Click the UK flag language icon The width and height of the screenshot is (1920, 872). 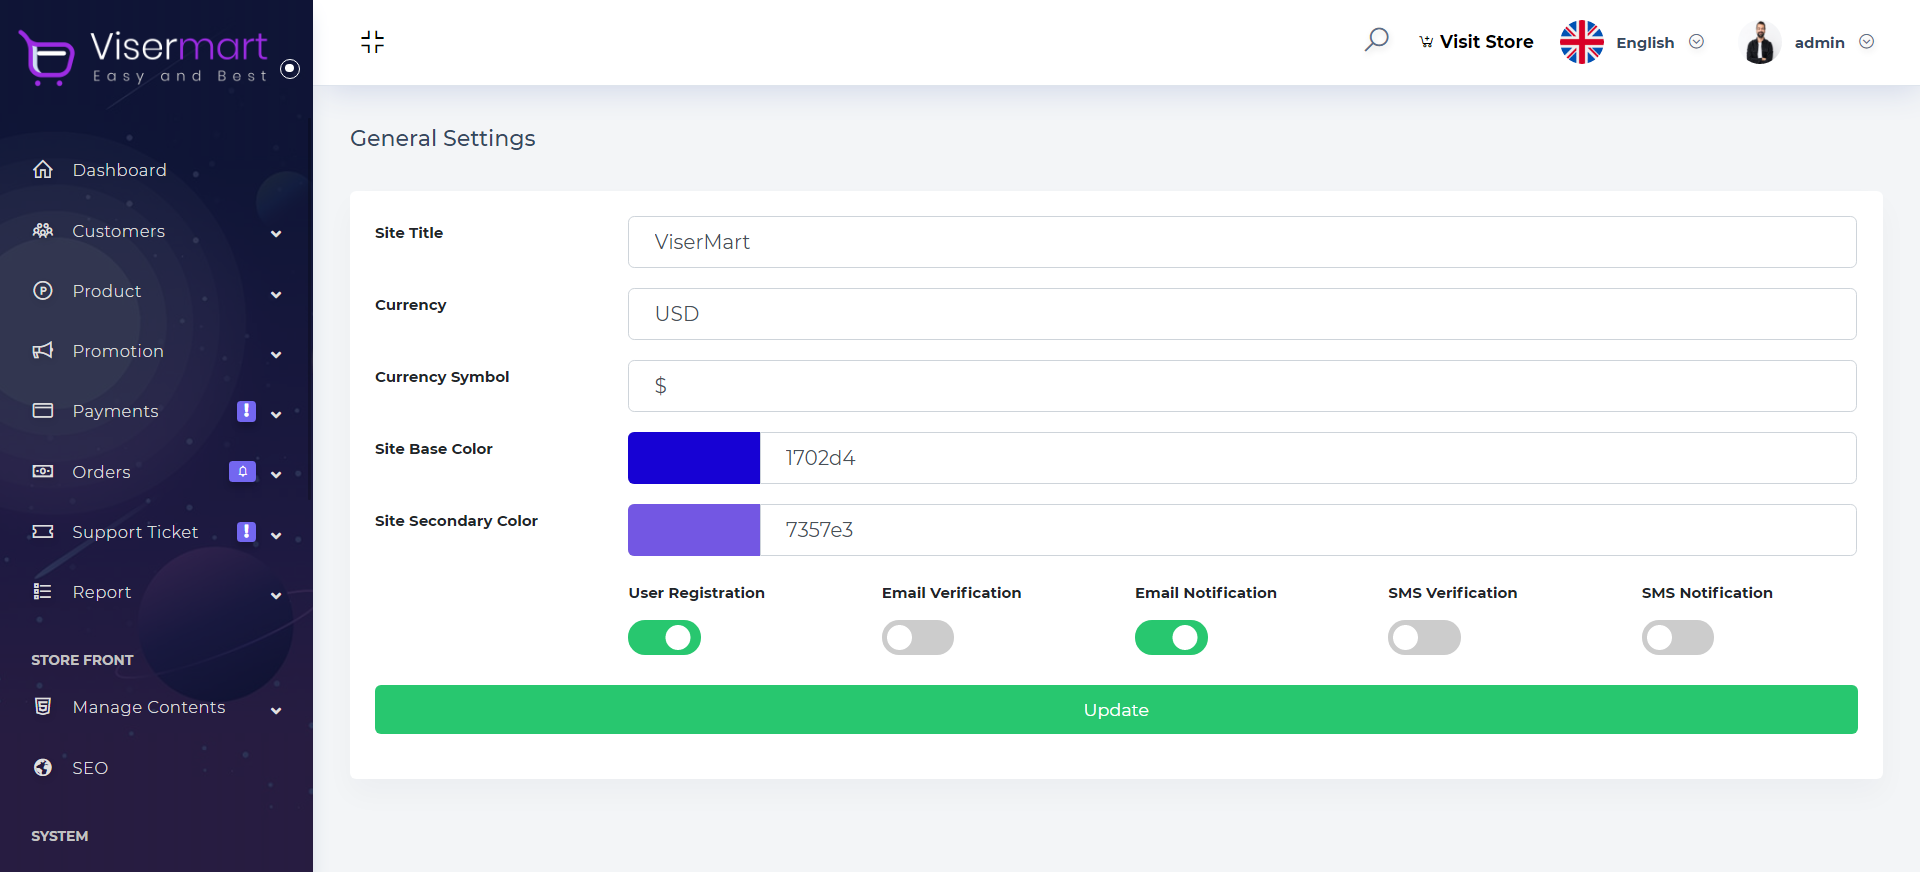pos(1581,42)
